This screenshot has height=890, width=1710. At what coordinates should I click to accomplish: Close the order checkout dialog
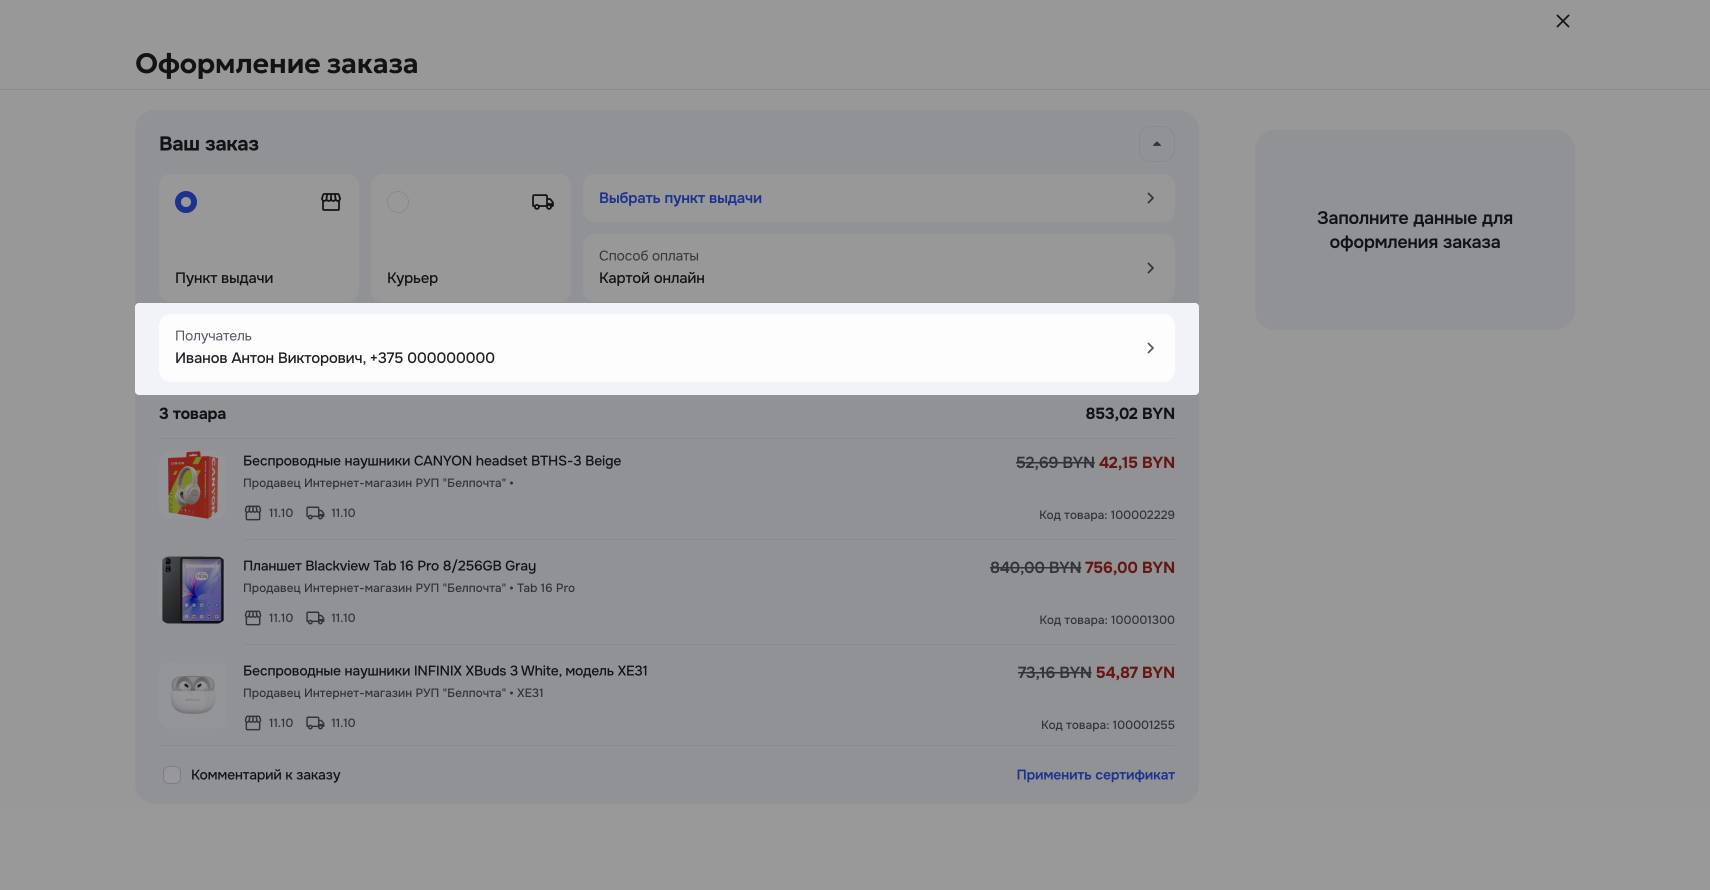(x=1563, y=21)
